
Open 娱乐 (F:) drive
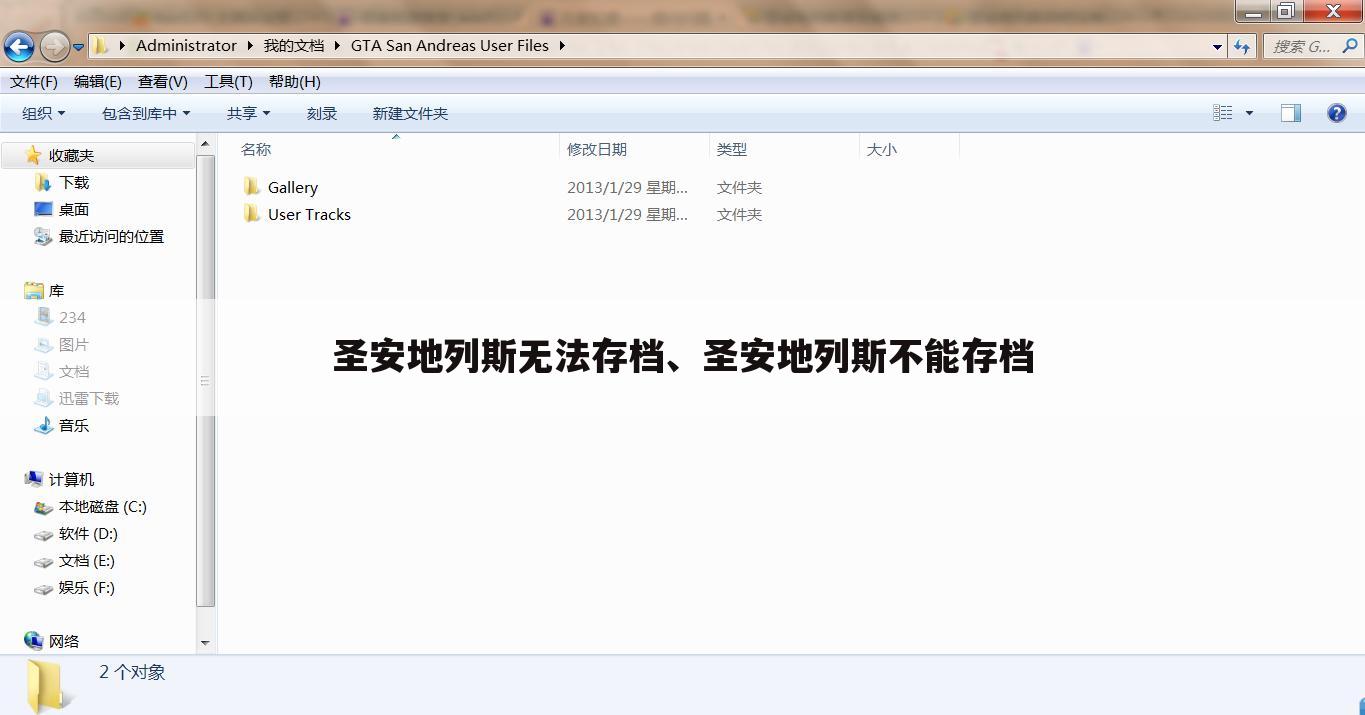pyautogui.click(x=86, y=587)
